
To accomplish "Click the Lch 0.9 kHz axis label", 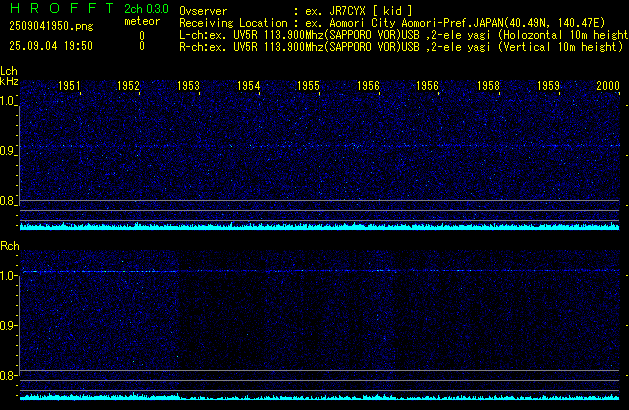I will 7,151.
